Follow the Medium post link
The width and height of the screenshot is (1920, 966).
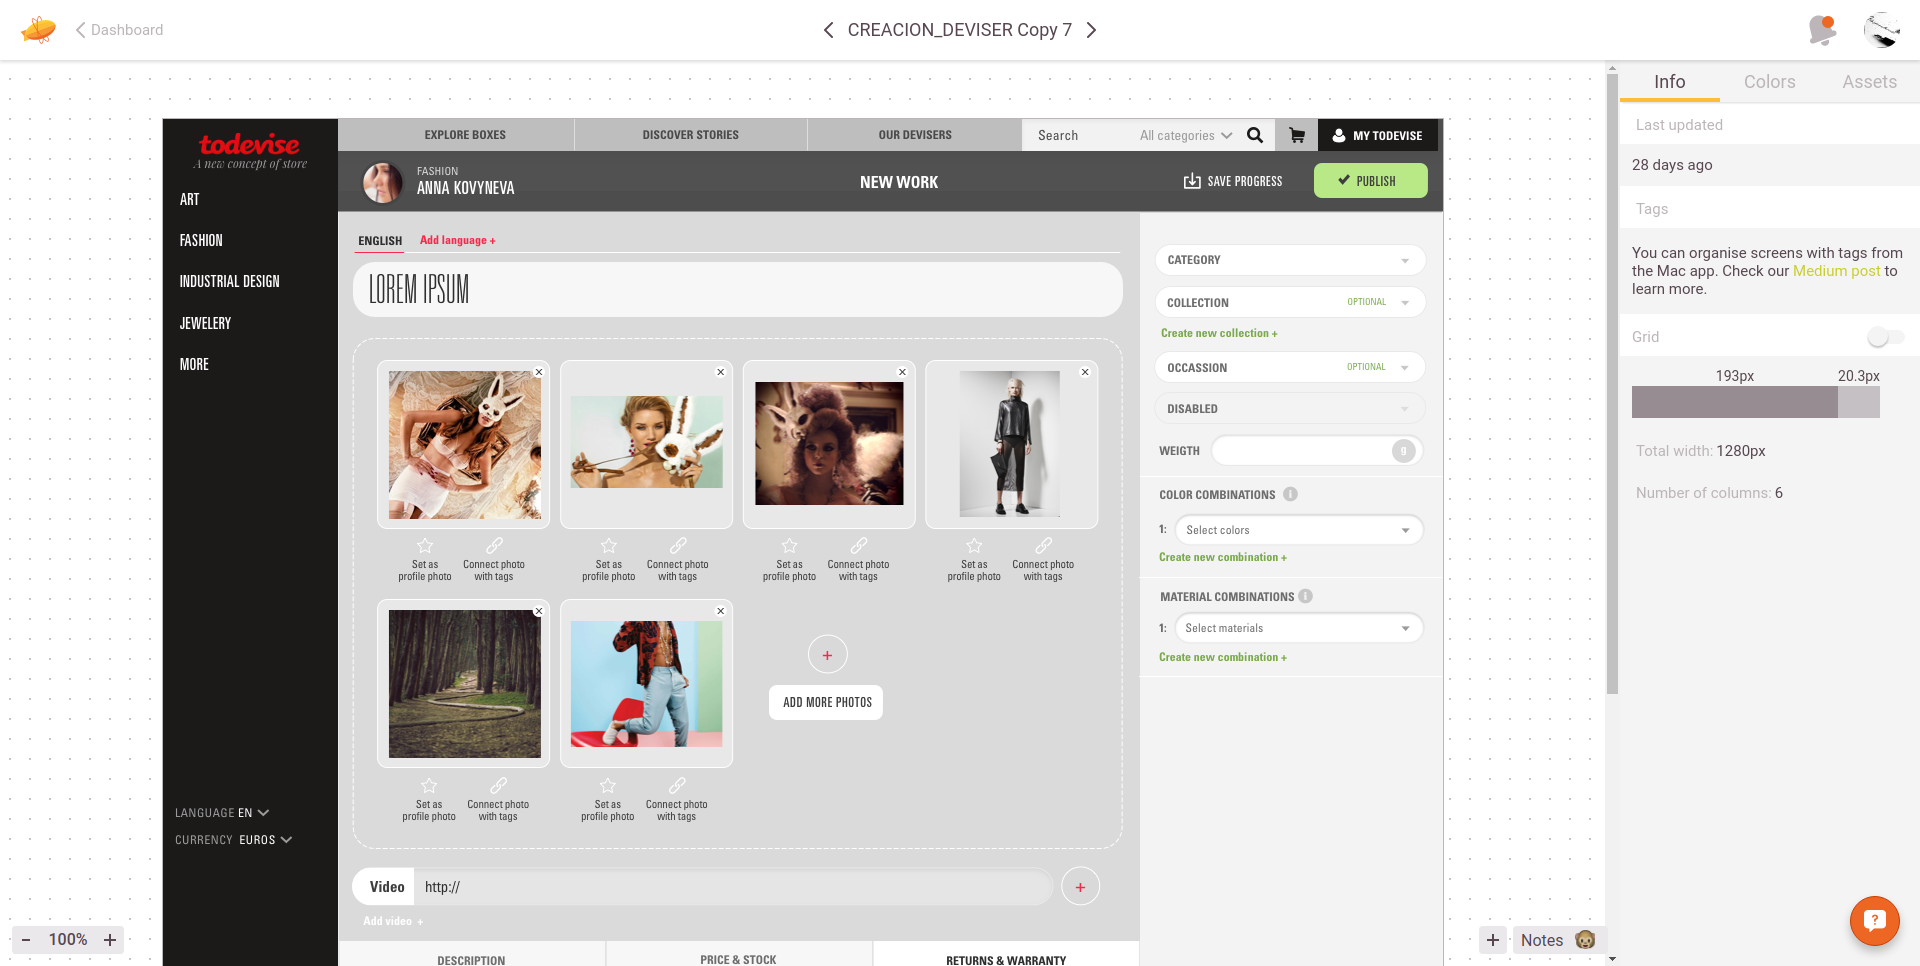pyautogui.click(x=1836, y=271)
